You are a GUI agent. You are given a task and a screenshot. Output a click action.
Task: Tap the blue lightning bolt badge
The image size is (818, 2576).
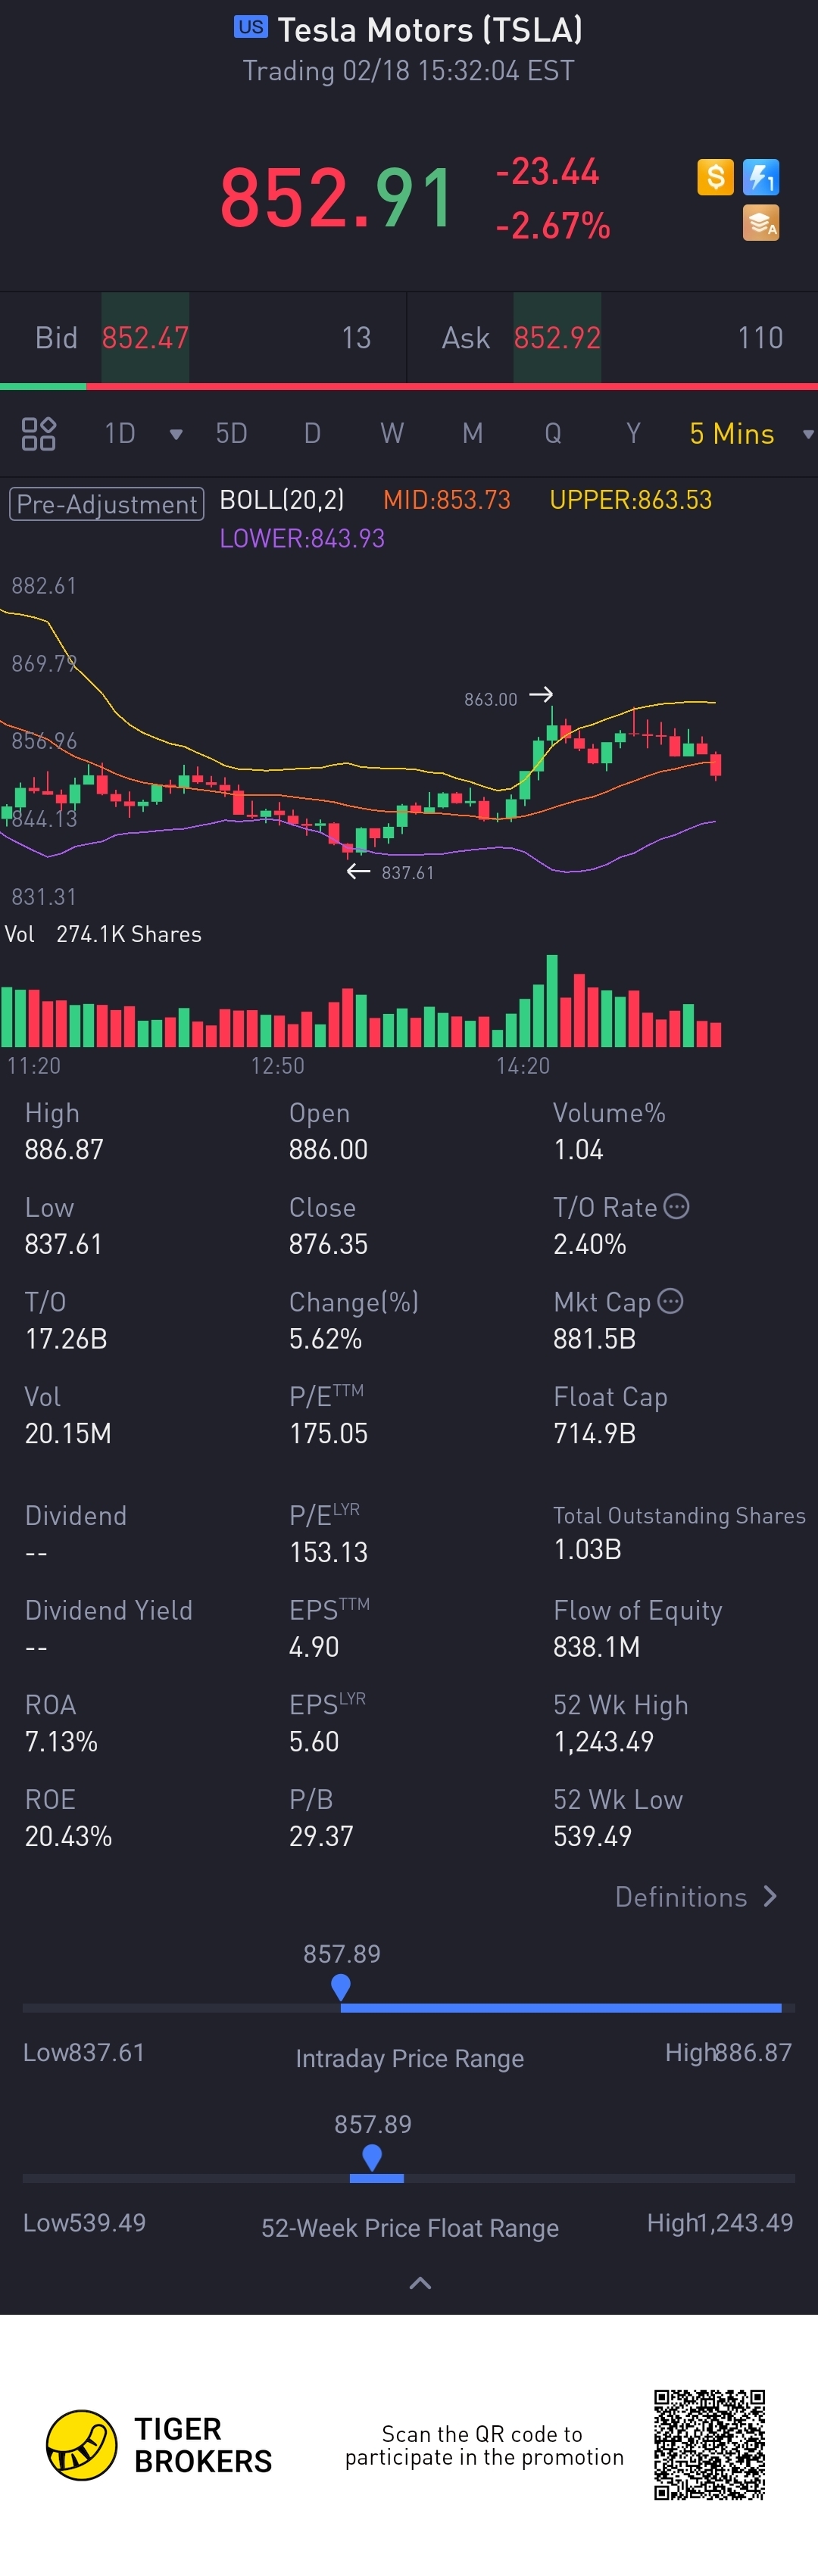pos(761,177)
